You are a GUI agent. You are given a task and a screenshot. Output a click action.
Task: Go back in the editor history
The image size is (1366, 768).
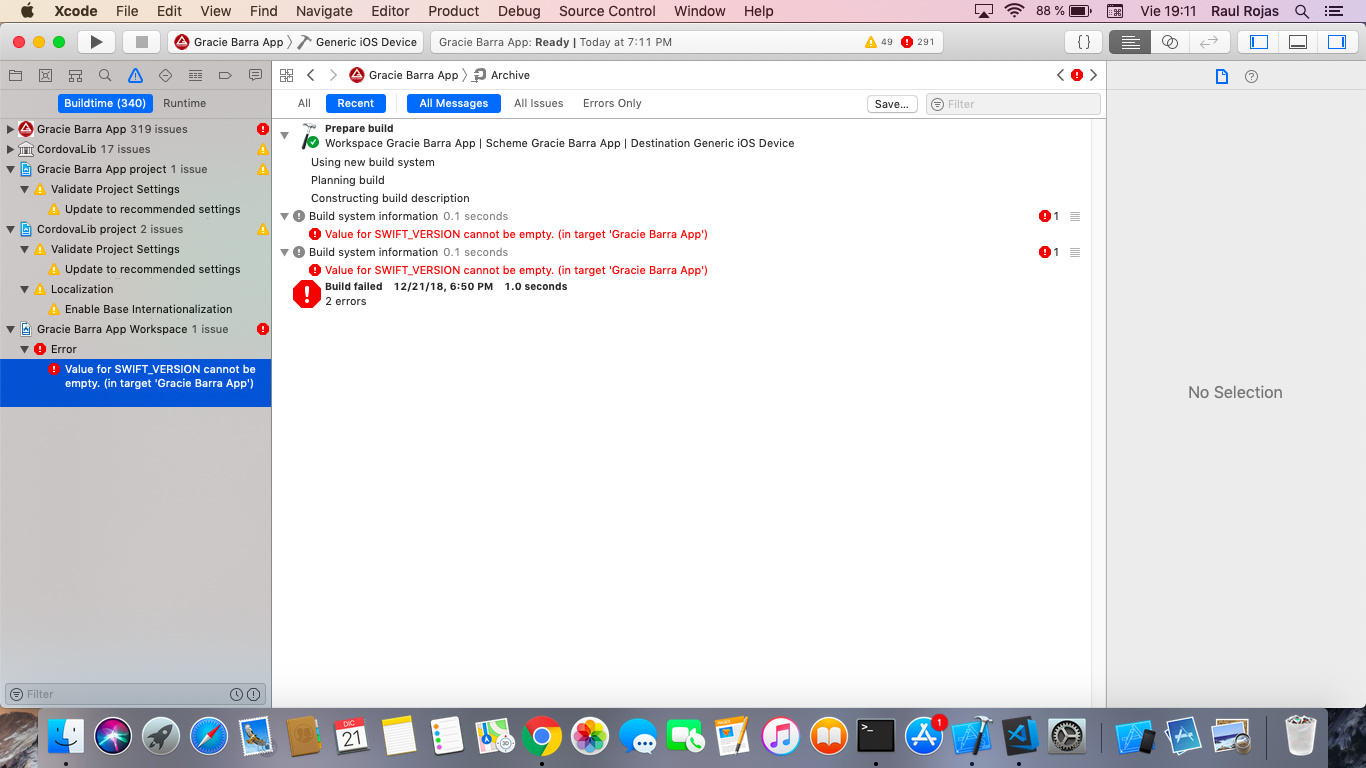[x=311, y=75]
